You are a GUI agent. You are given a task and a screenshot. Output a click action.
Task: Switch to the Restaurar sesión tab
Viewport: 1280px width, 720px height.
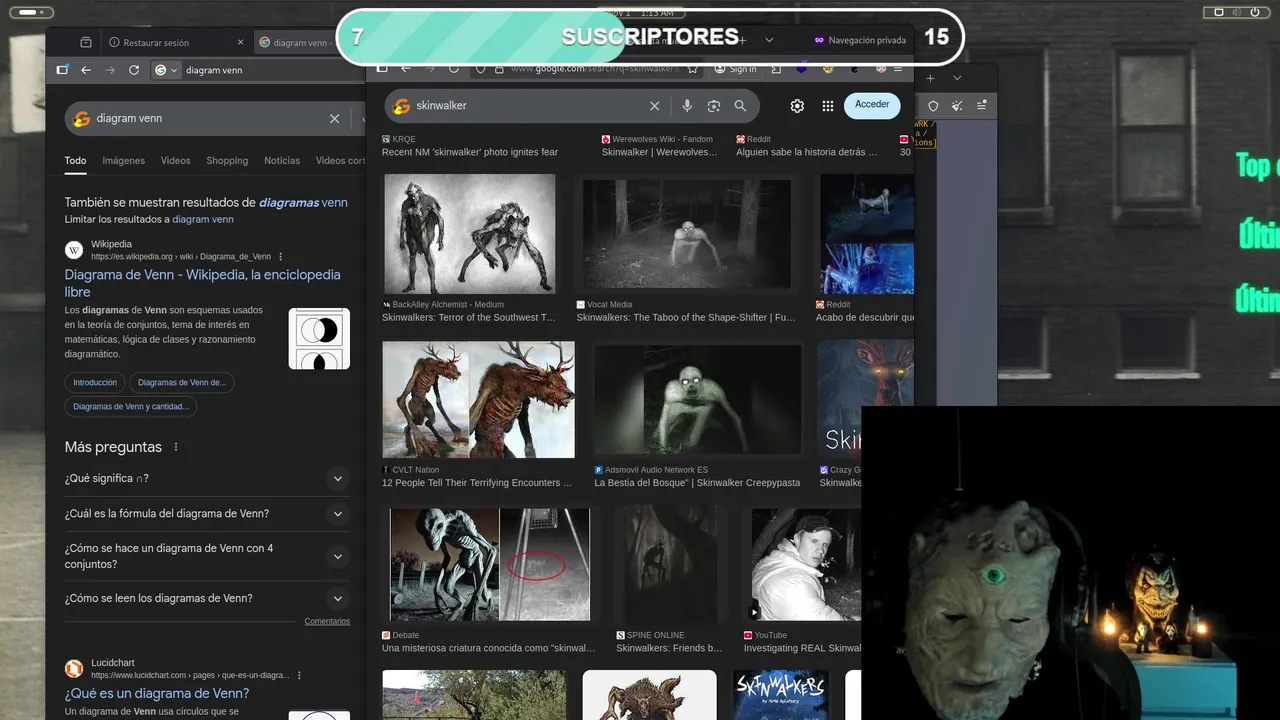pyautogui.click(x=175, y=42)
